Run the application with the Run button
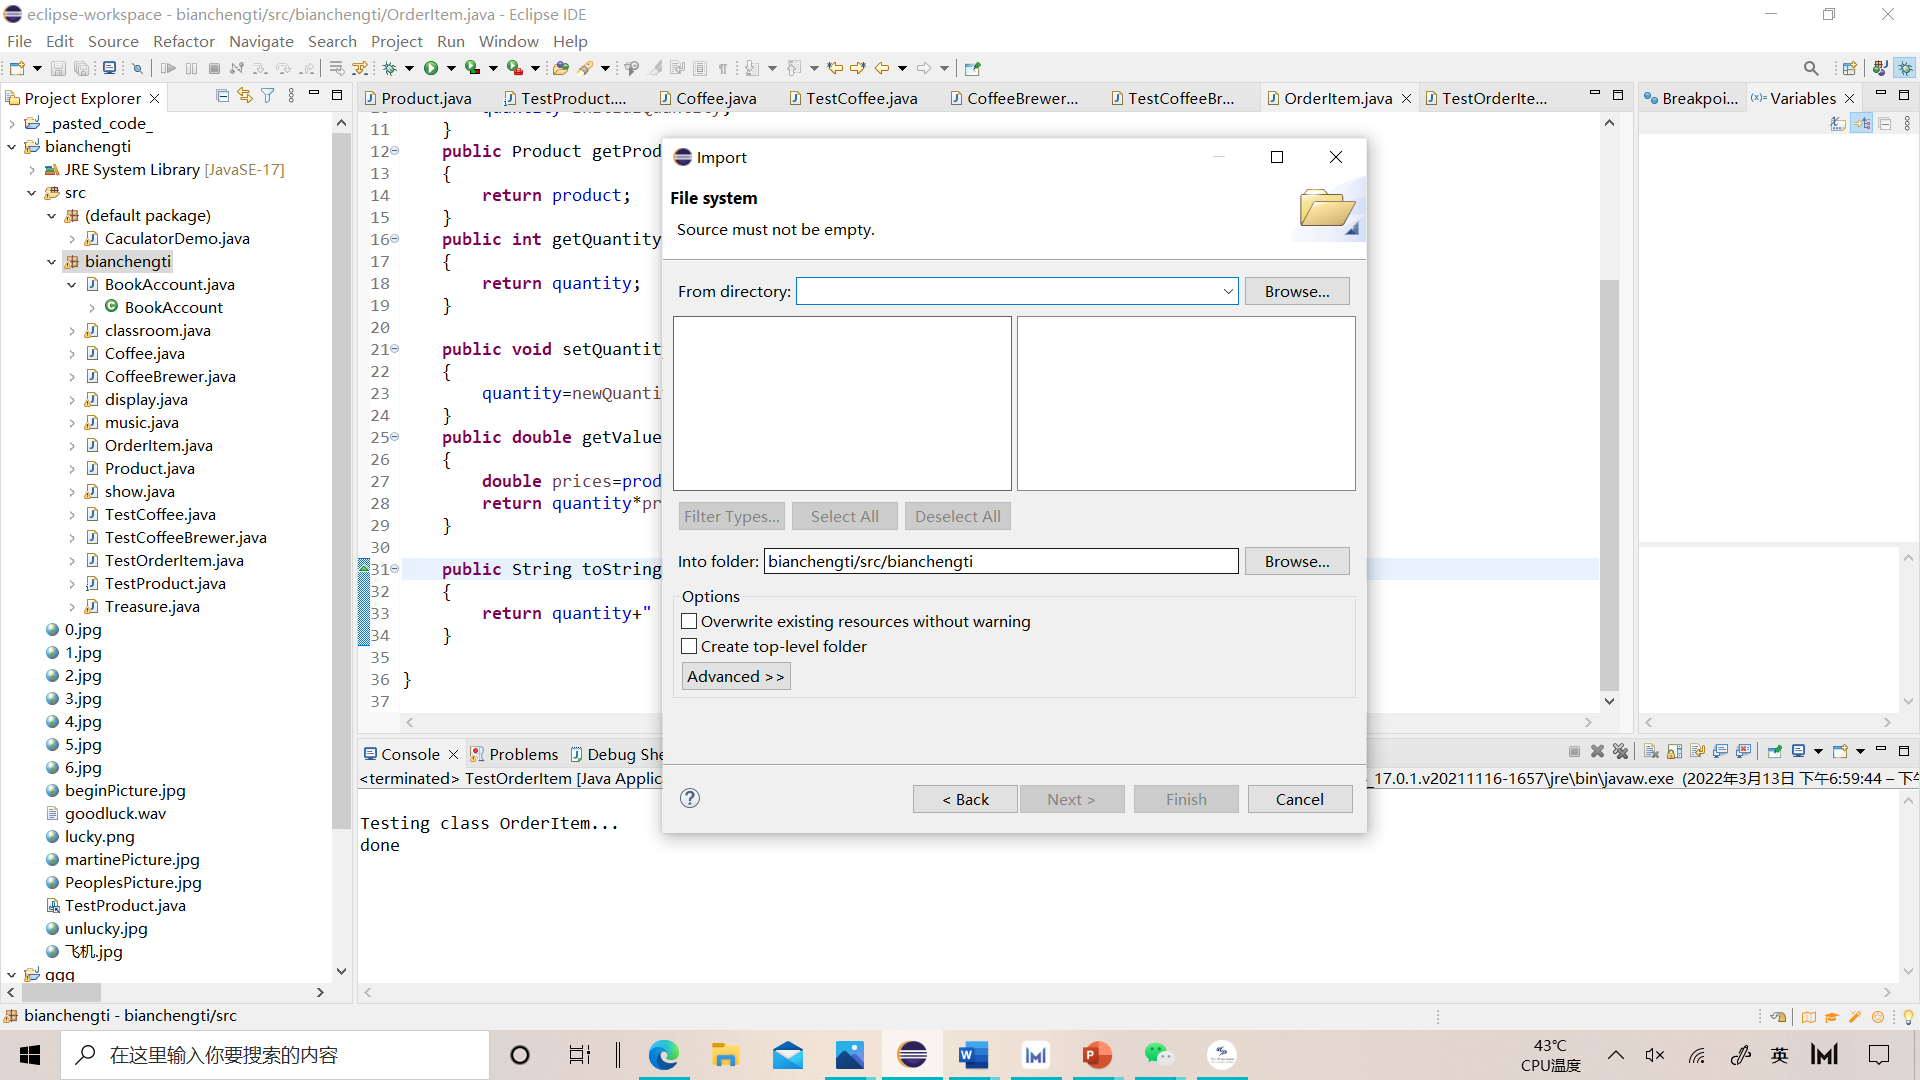1920x1080 pixels. coord(431,68)
